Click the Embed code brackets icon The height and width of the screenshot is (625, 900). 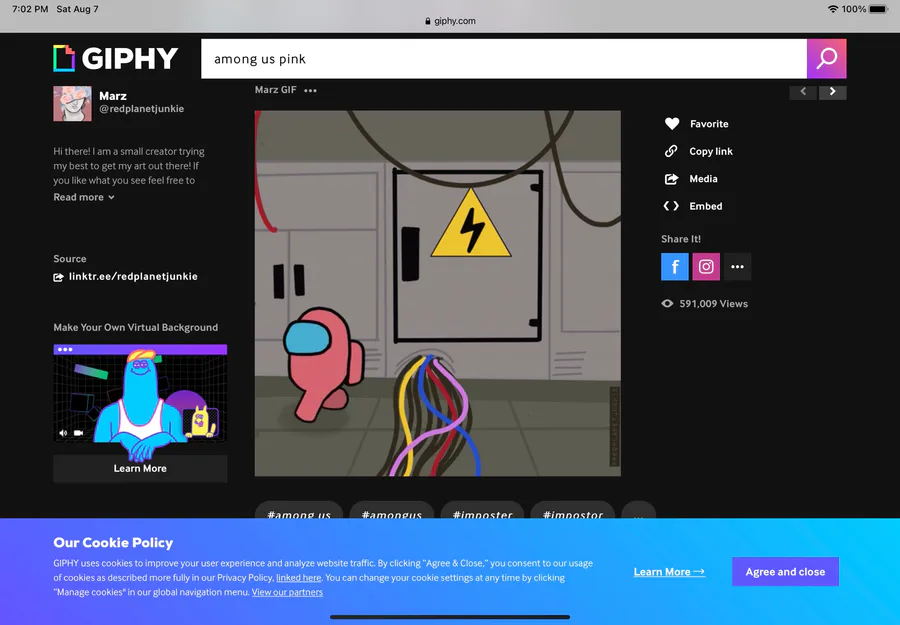[671, 206]
